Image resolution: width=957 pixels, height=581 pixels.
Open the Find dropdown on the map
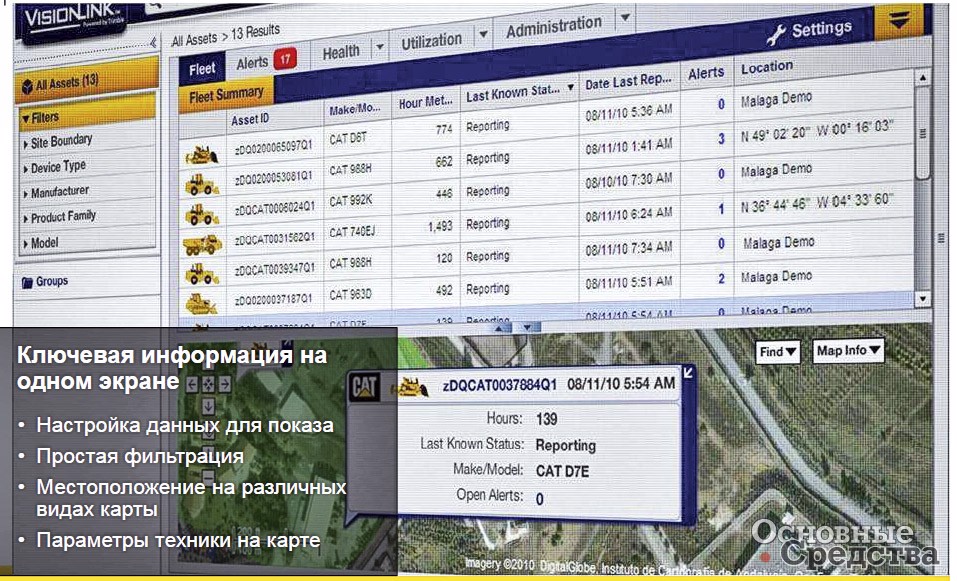778,352
